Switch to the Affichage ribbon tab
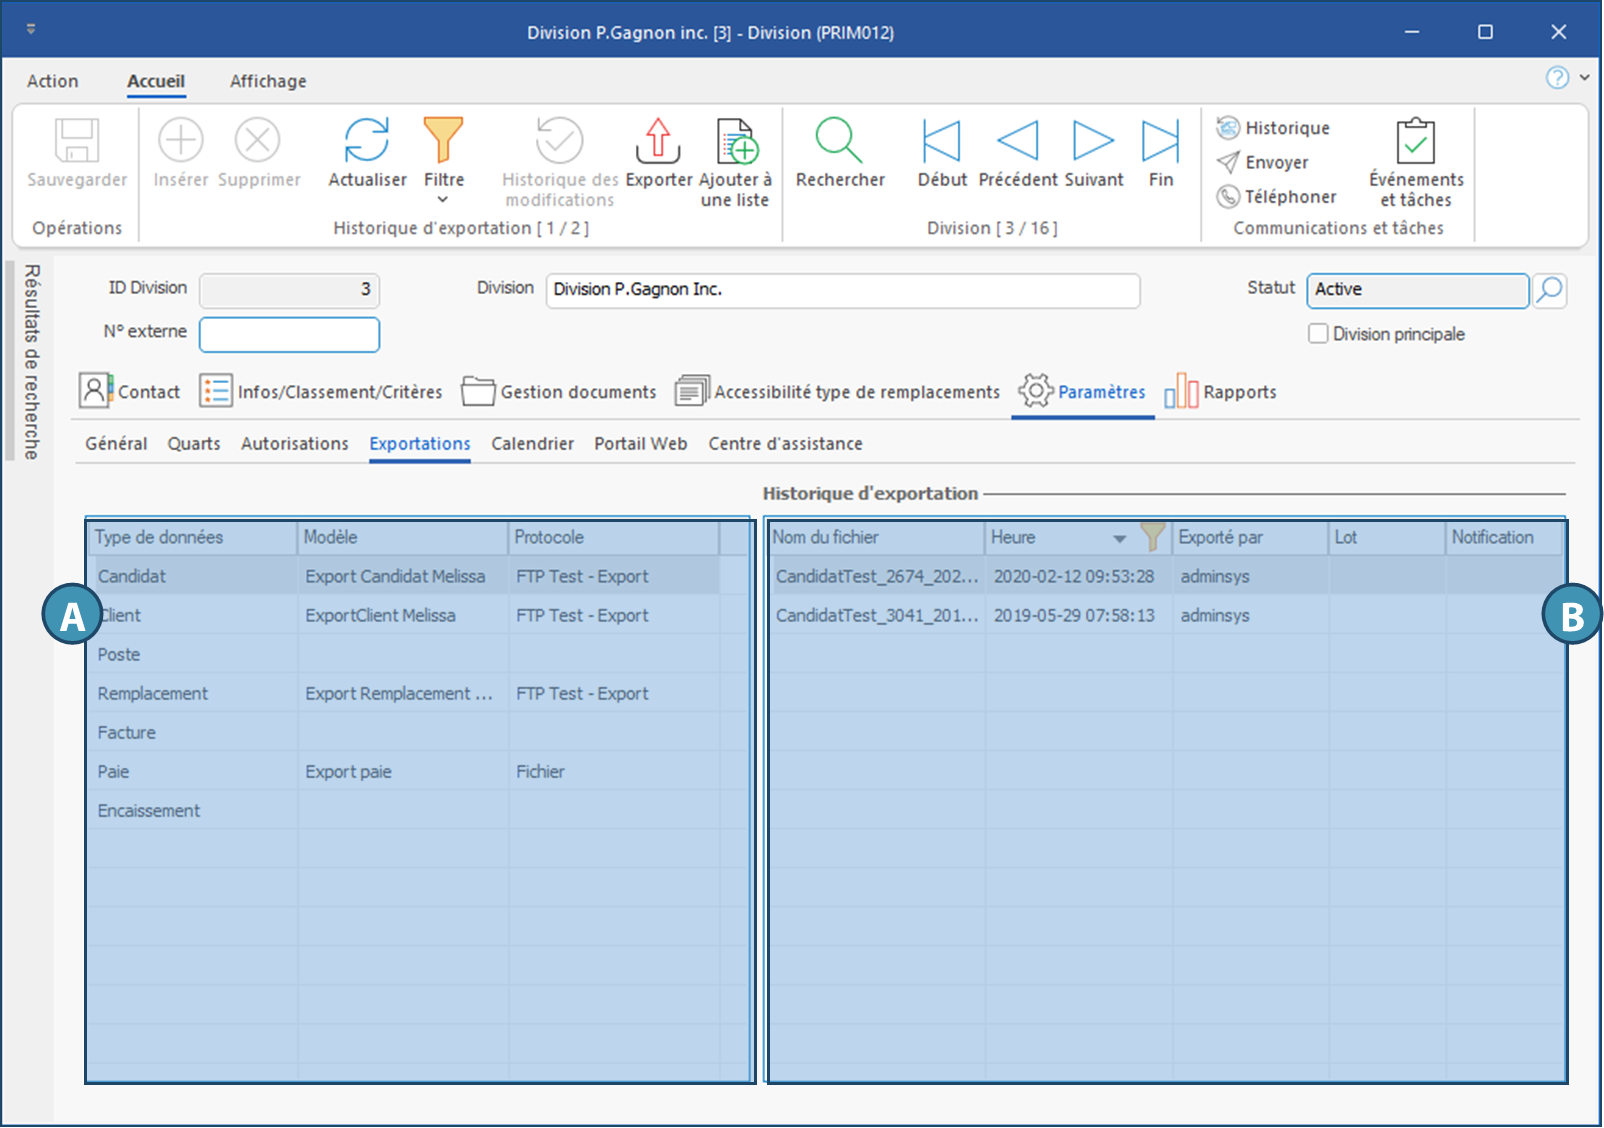Screen dimensions: 1604x1128 pos(268,81)
